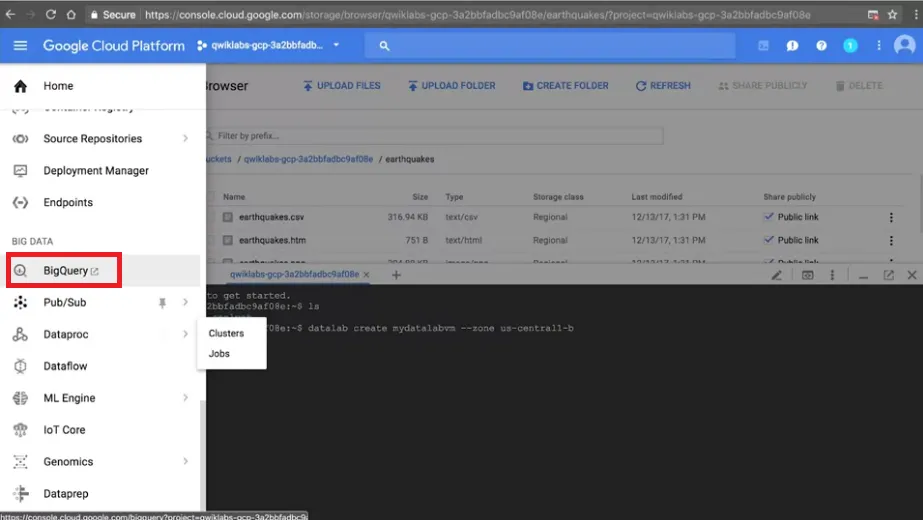Image resolution: width=923 pixels, height=520 pixels.
Task: Toggle Public link checkbox for earthquakes.htm
Action: coord(769,240)
